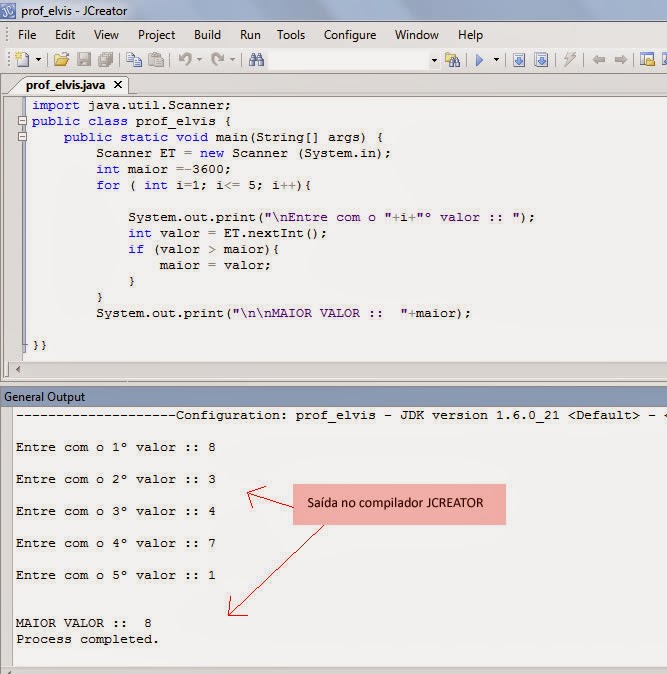Viewport: 667px width, 674px height.
Task: Open the Redo history dropdown arrow
Action: tap(233, 59)
